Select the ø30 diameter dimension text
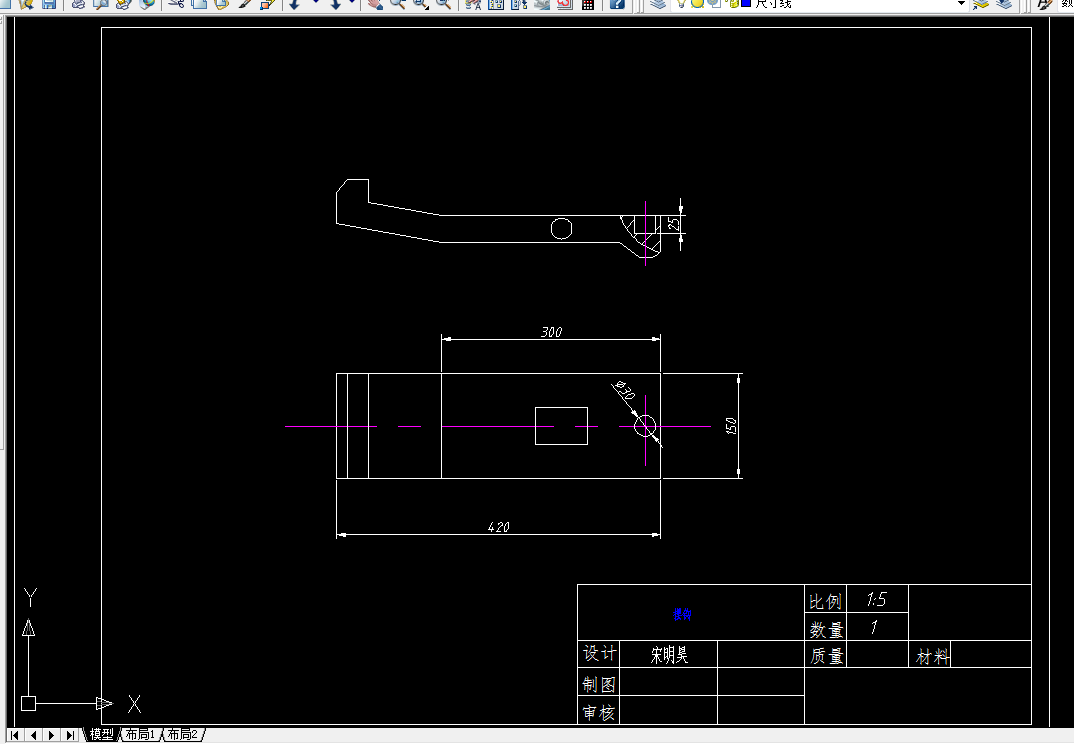 coord(625,390)
